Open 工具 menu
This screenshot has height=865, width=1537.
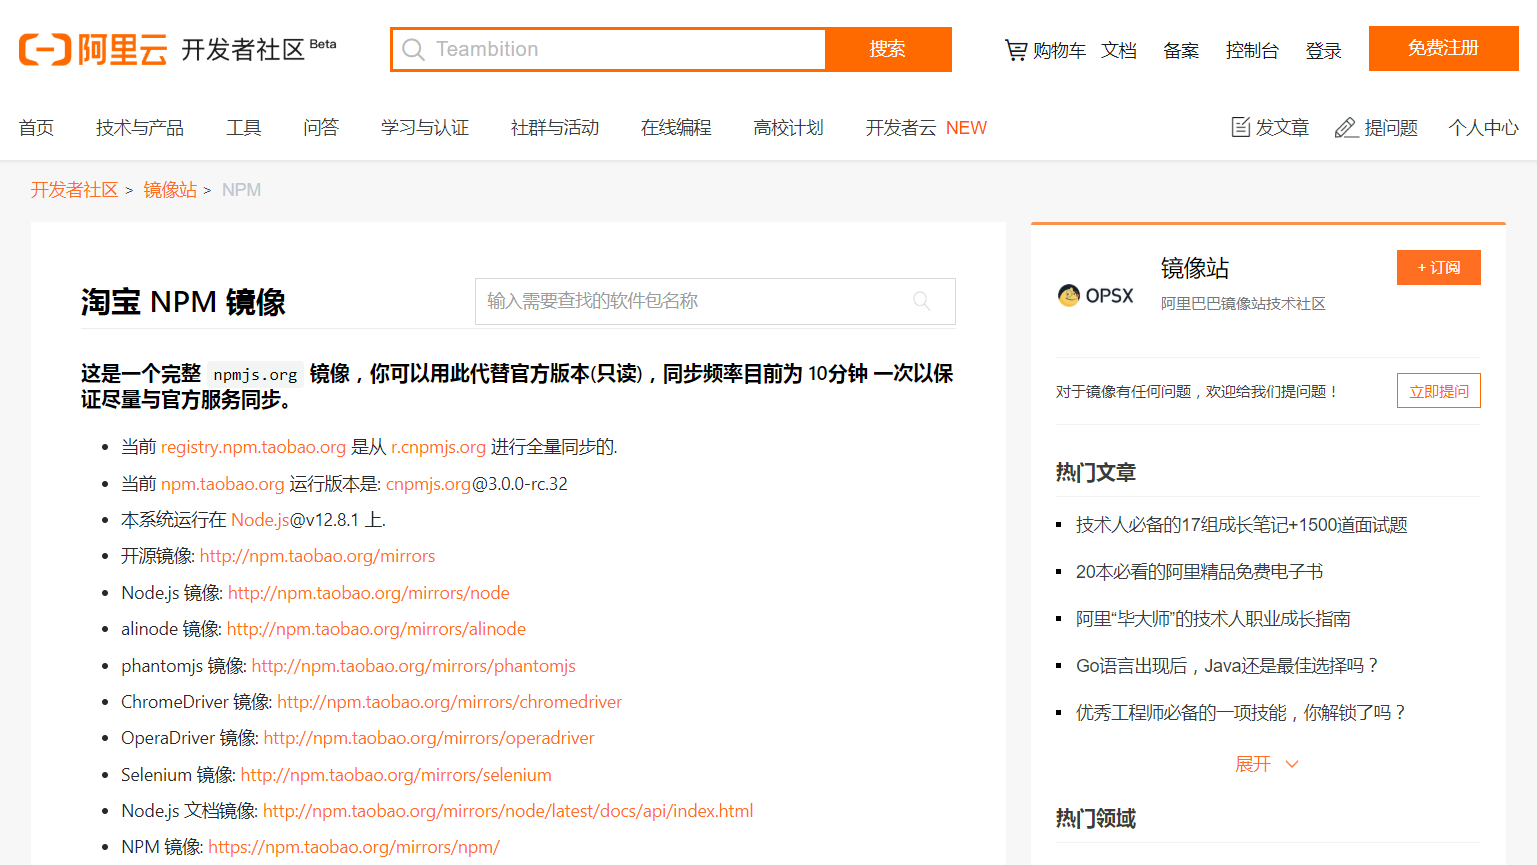click(x=244, y=128)
